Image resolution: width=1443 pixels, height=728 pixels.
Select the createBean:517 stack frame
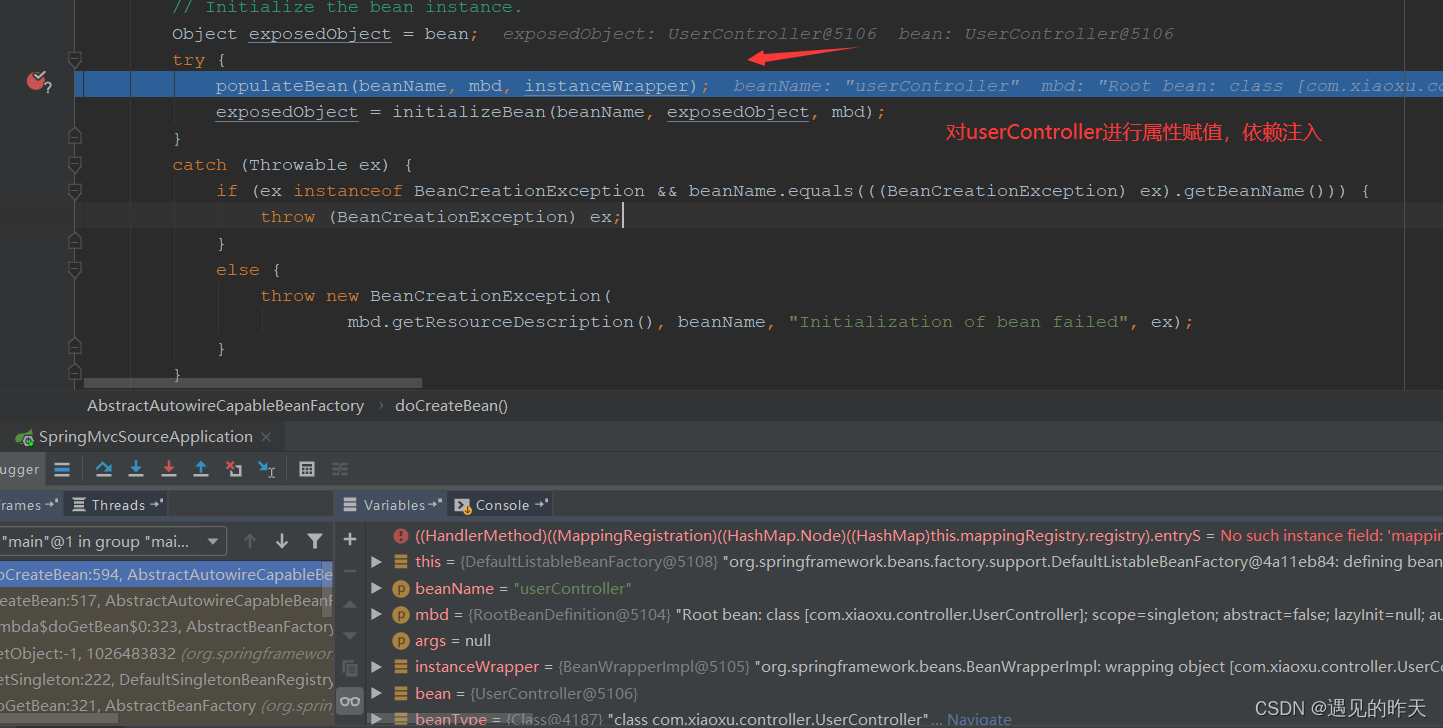(166, 601)
